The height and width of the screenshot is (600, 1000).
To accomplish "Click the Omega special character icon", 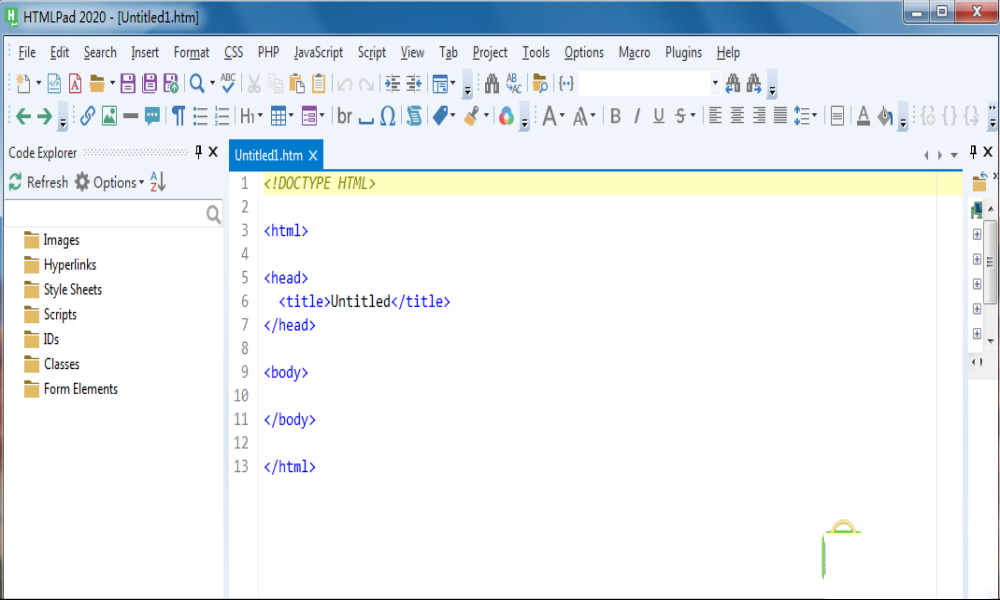I will click(x=388, y=116).
